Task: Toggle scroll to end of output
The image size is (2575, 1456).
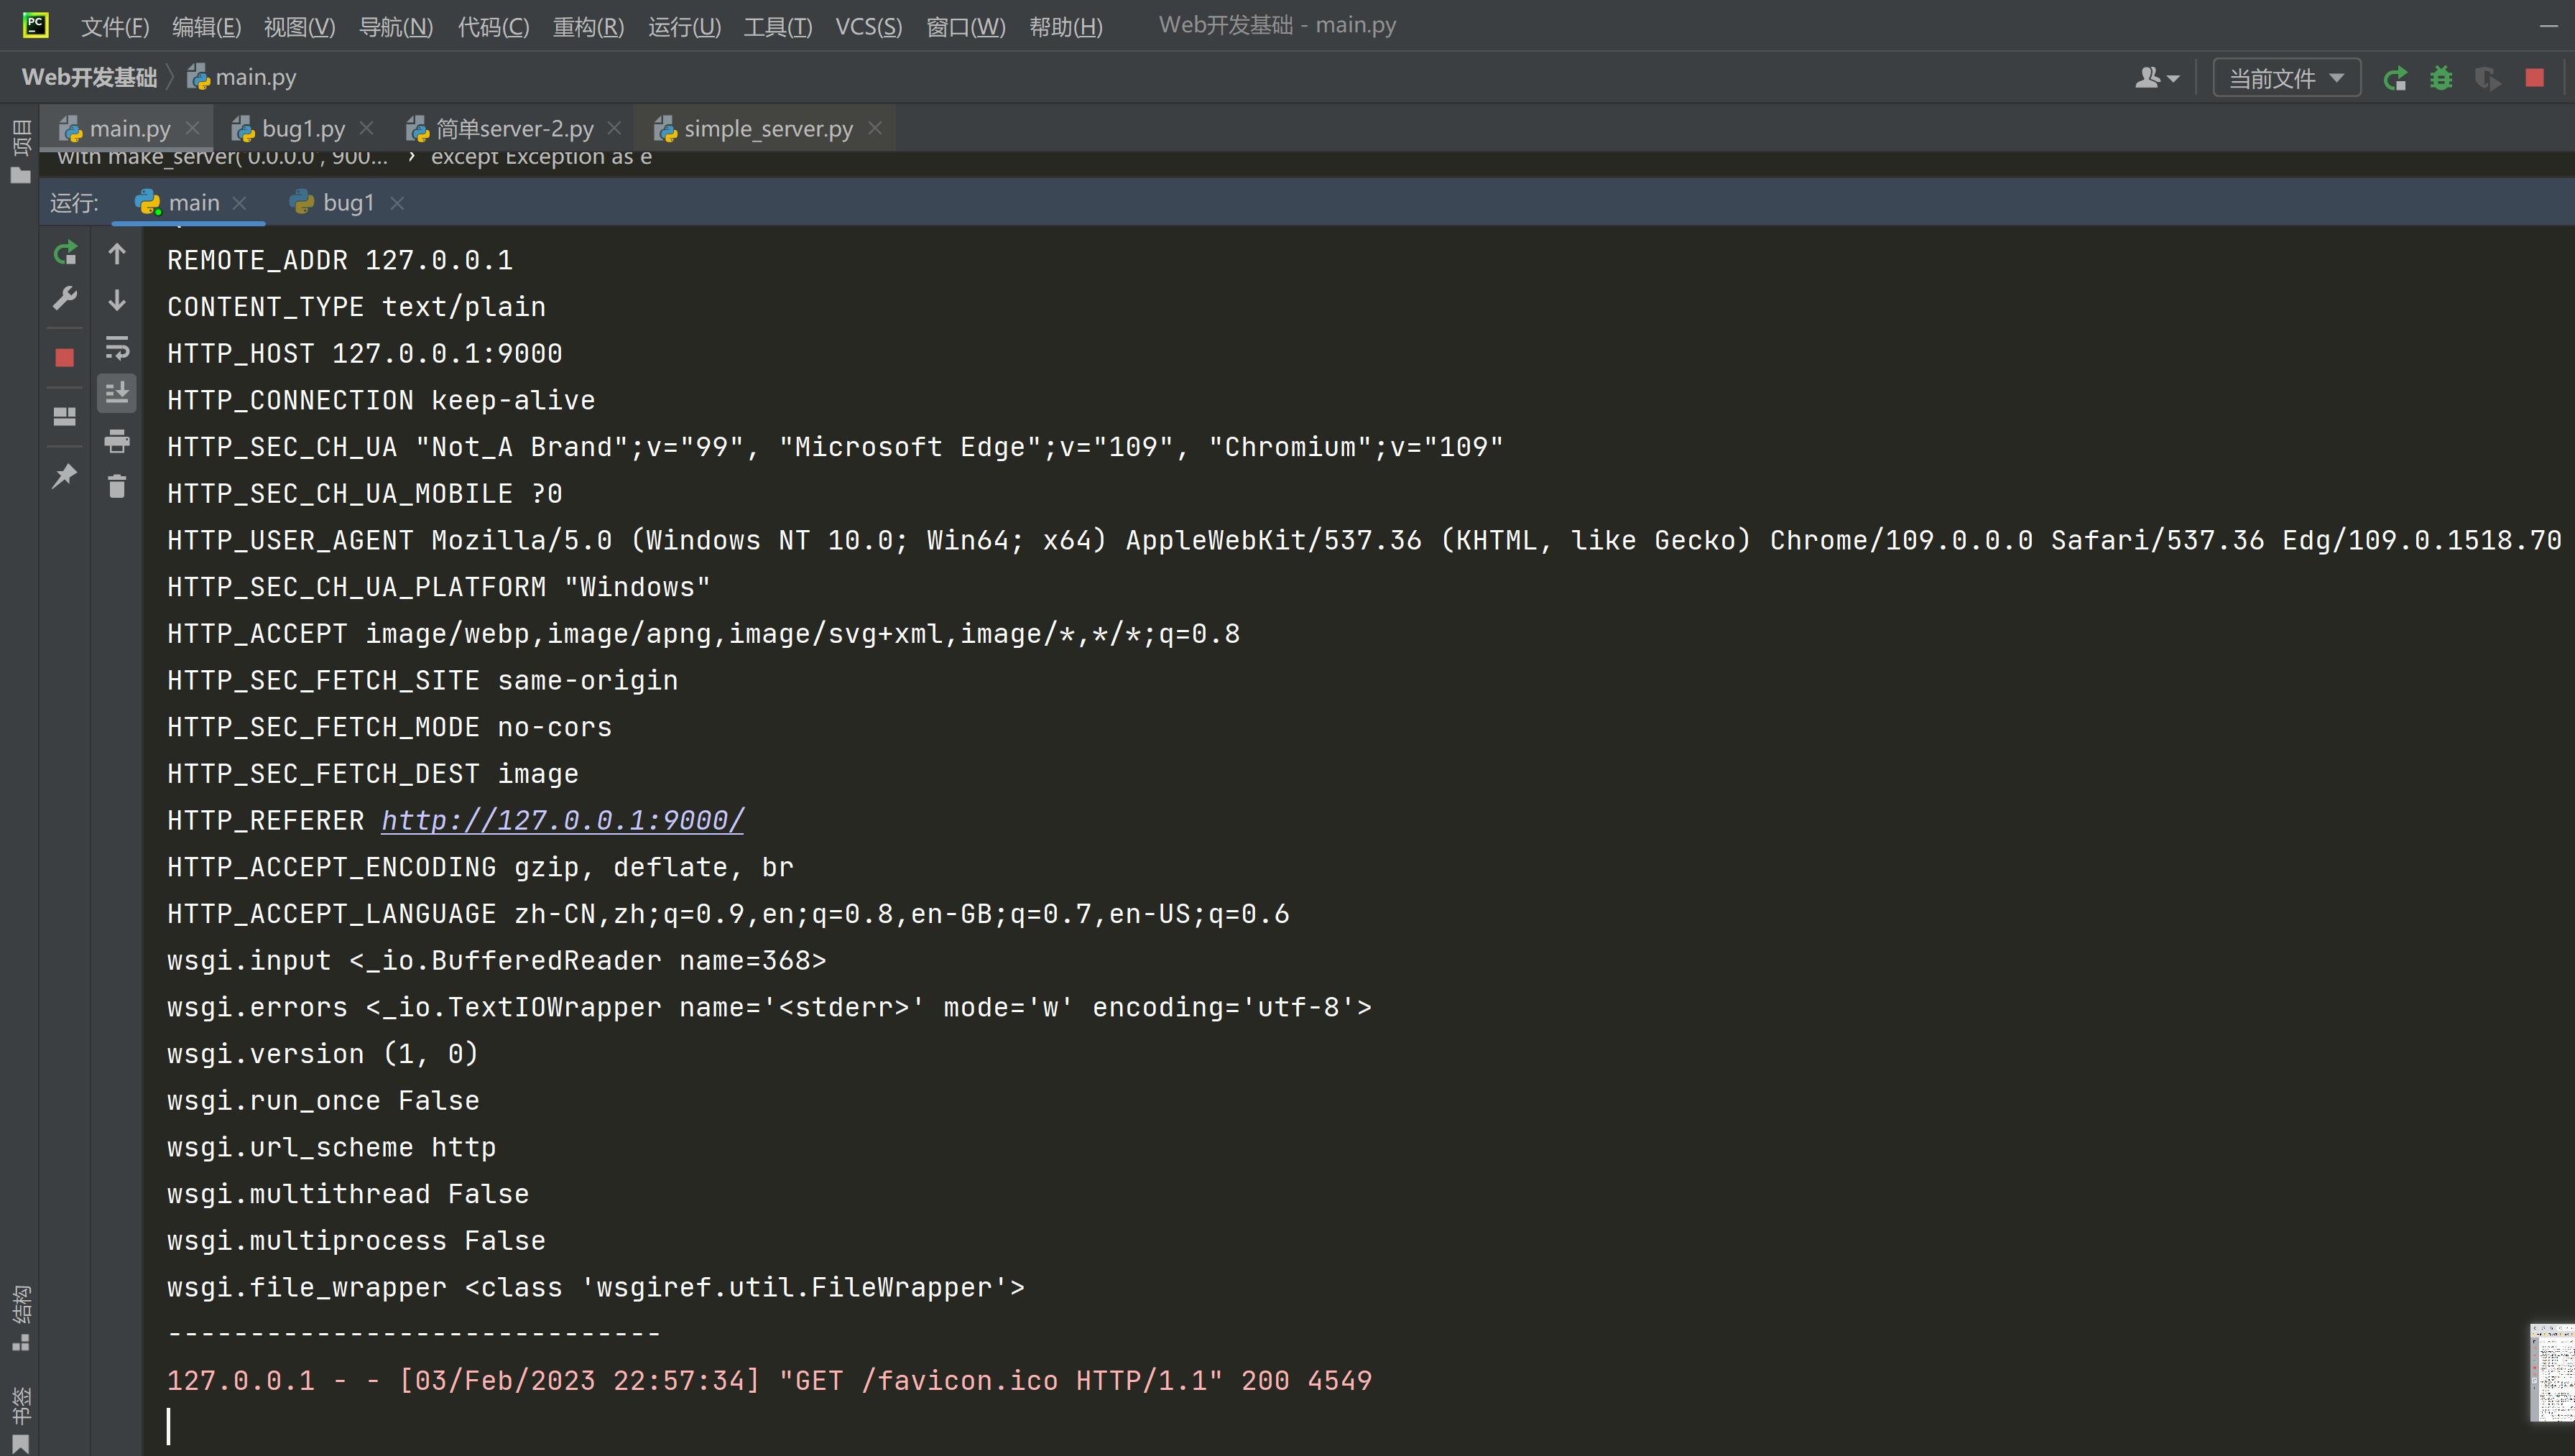Action: (117, 393)
